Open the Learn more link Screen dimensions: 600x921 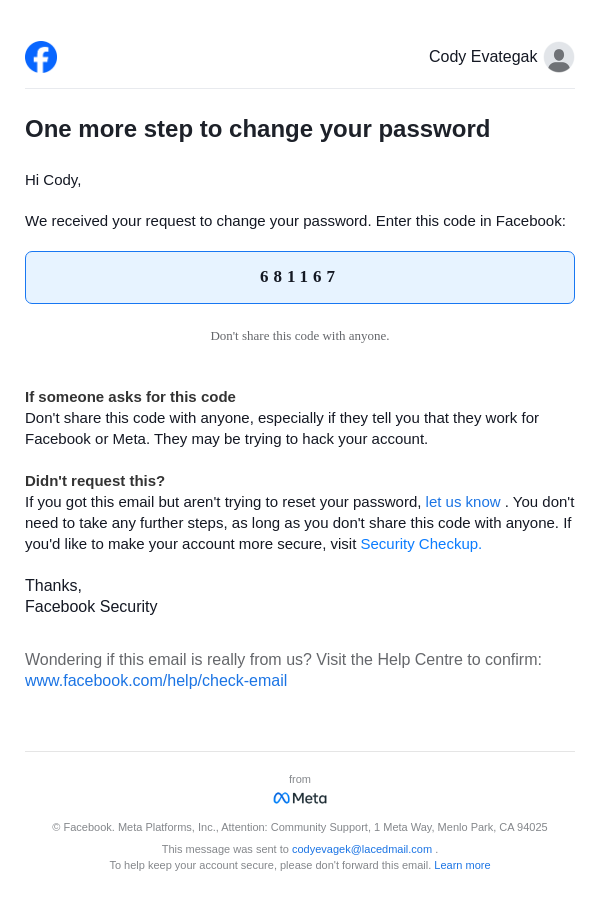coord(462,865)
